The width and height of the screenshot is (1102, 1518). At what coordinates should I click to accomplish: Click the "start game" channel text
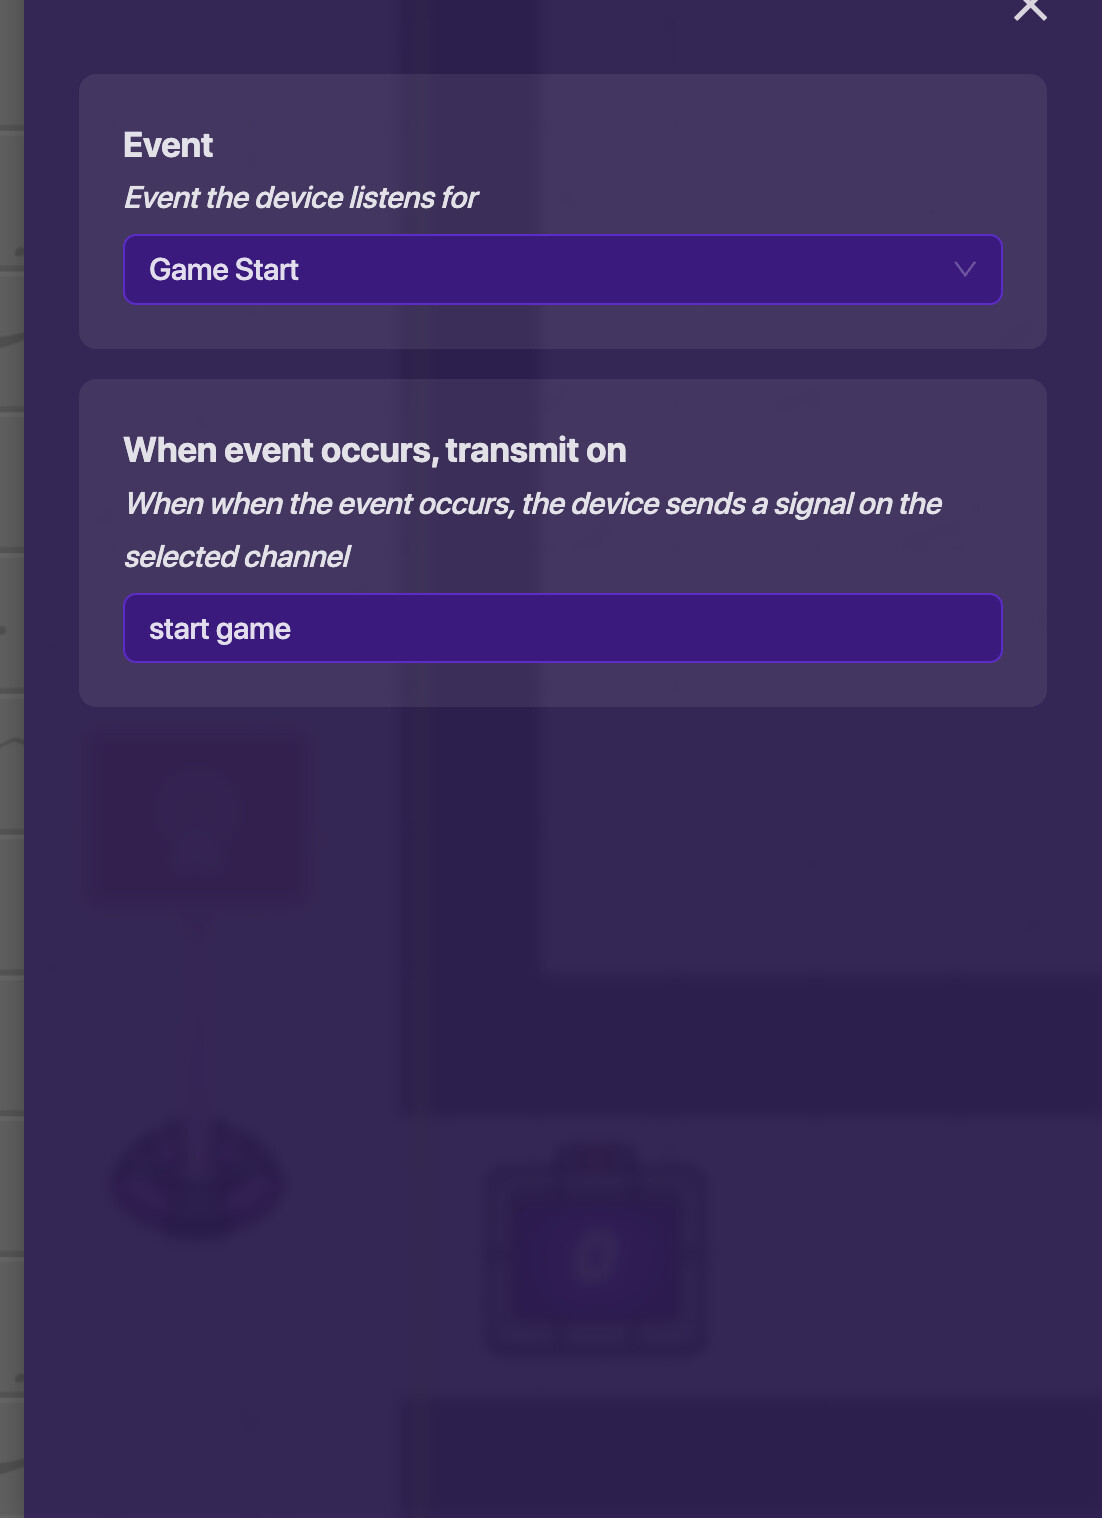coord(220,629)
